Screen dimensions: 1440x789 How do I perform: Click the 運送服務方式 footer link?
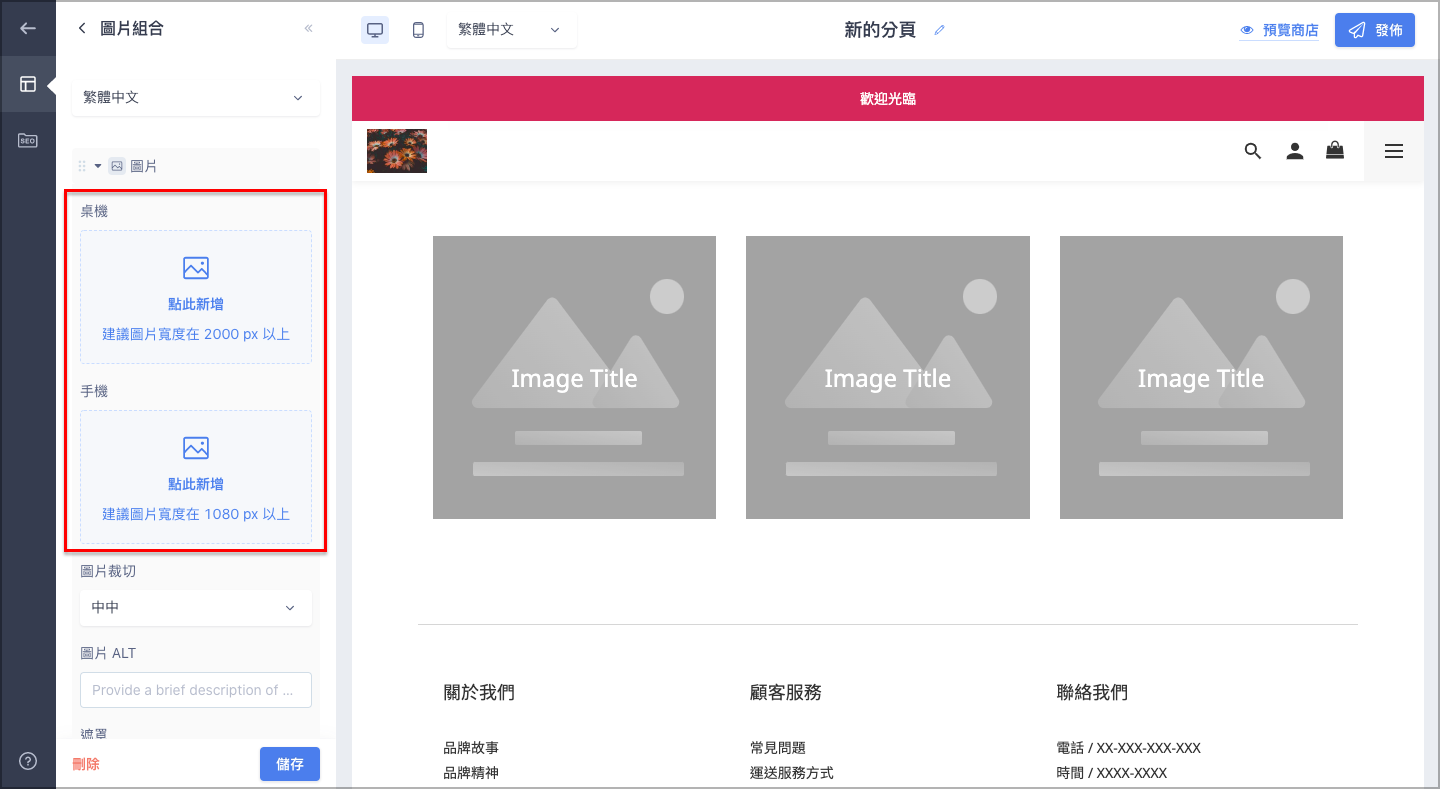pyautogui.click(x=792, y=773)
